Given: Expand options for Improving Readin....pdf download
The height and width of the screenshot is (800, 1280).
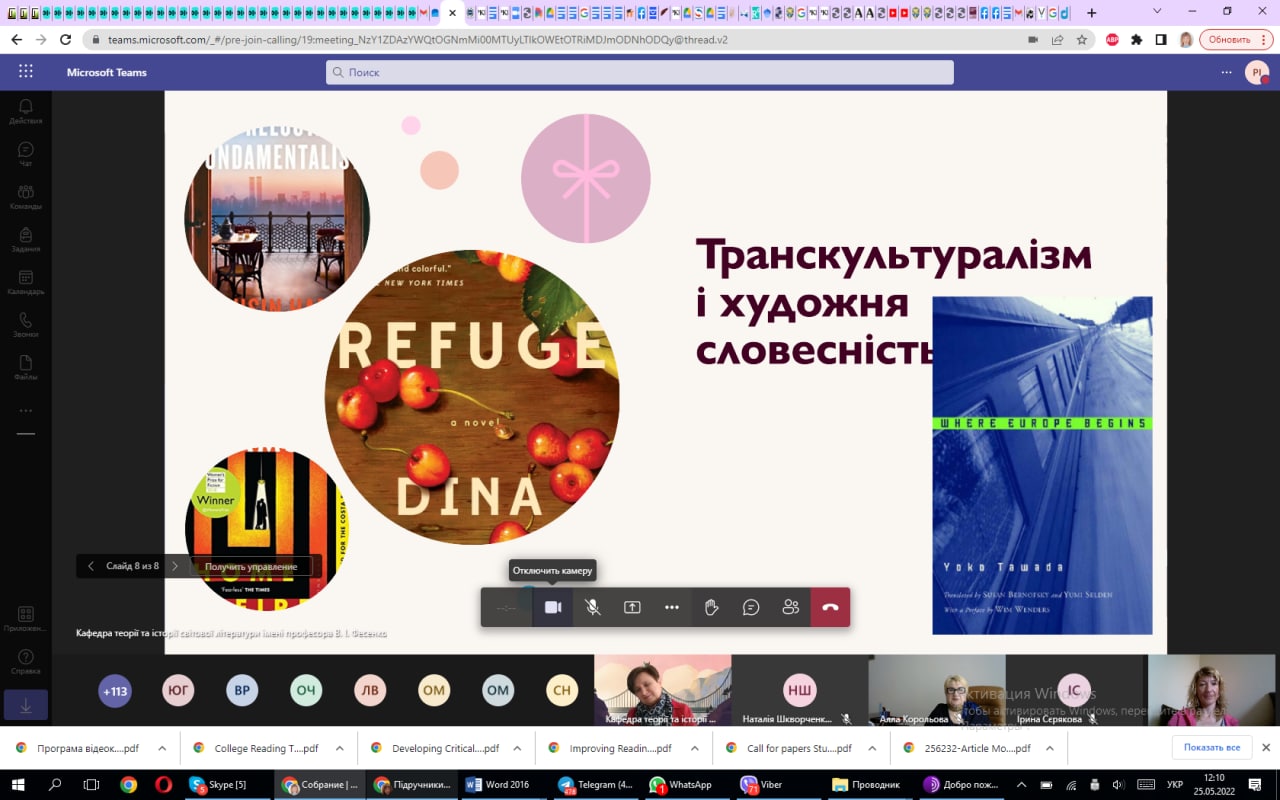Looking at the screenshot, I should pyautogui.click(x=694, y=748).
